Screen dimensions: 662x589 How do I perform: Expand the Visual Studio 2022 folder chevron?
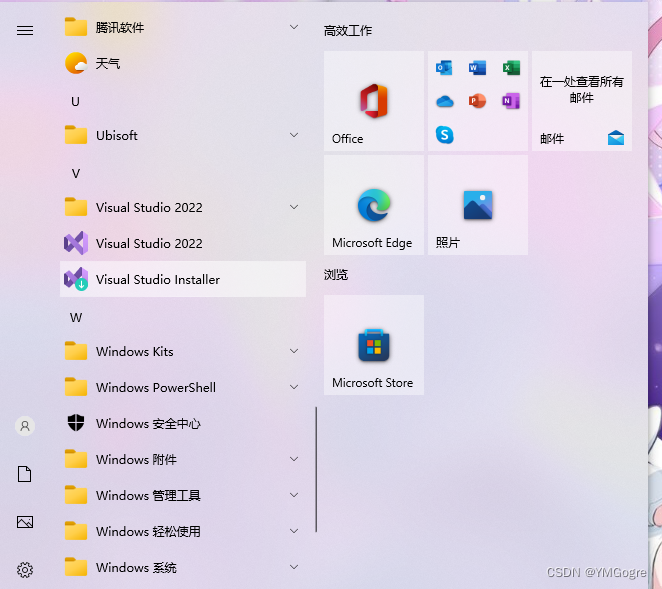[x=294, y=207]
